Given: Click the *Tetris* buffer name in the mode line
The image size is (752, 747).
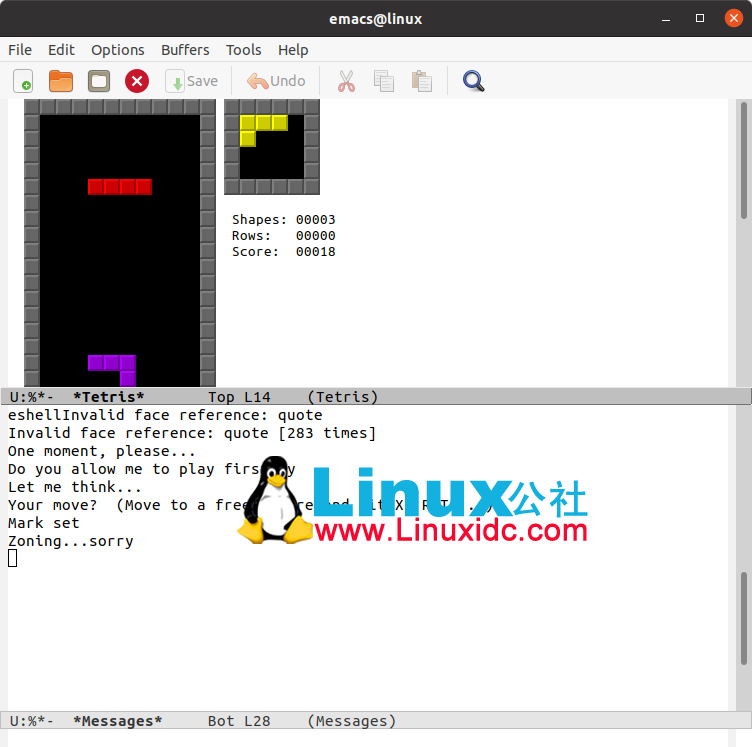Looking at the screenshot, I should 108,397.
